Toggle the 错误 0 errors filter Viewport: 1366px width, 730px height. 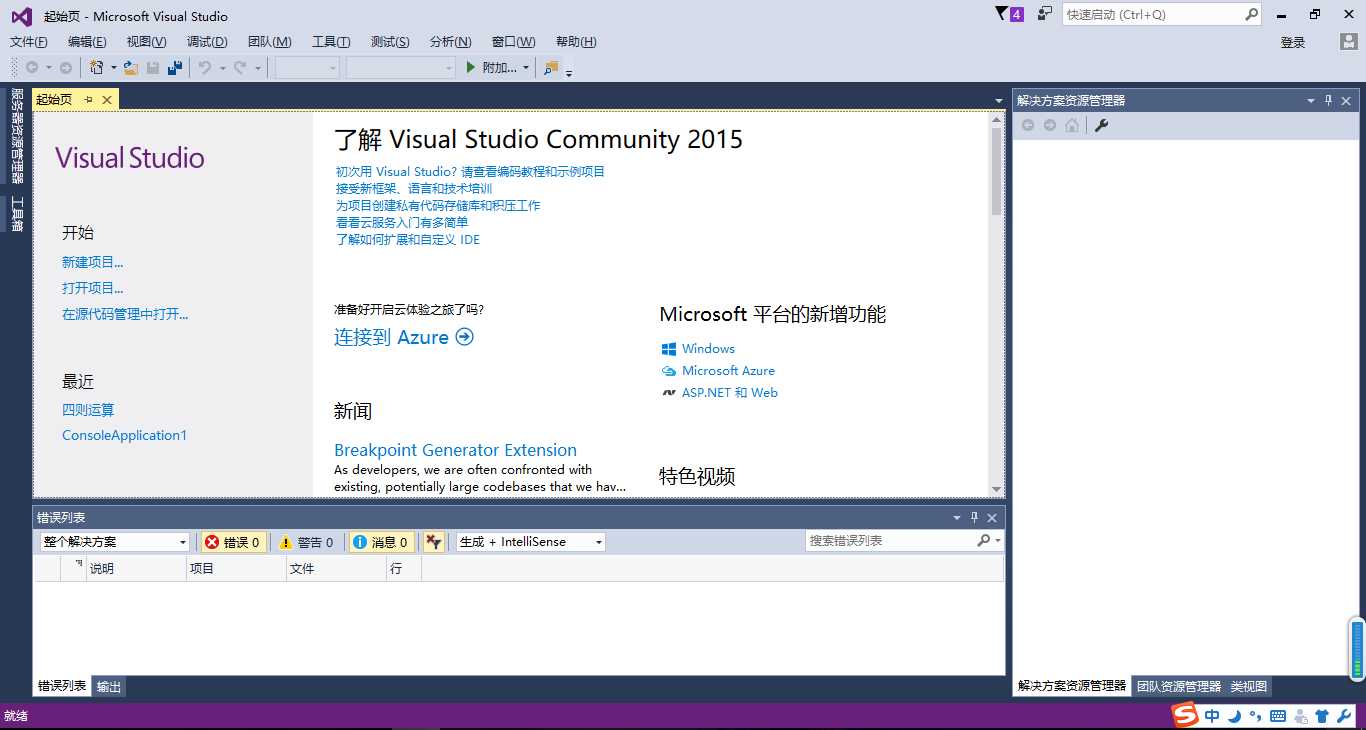point(232,542)
